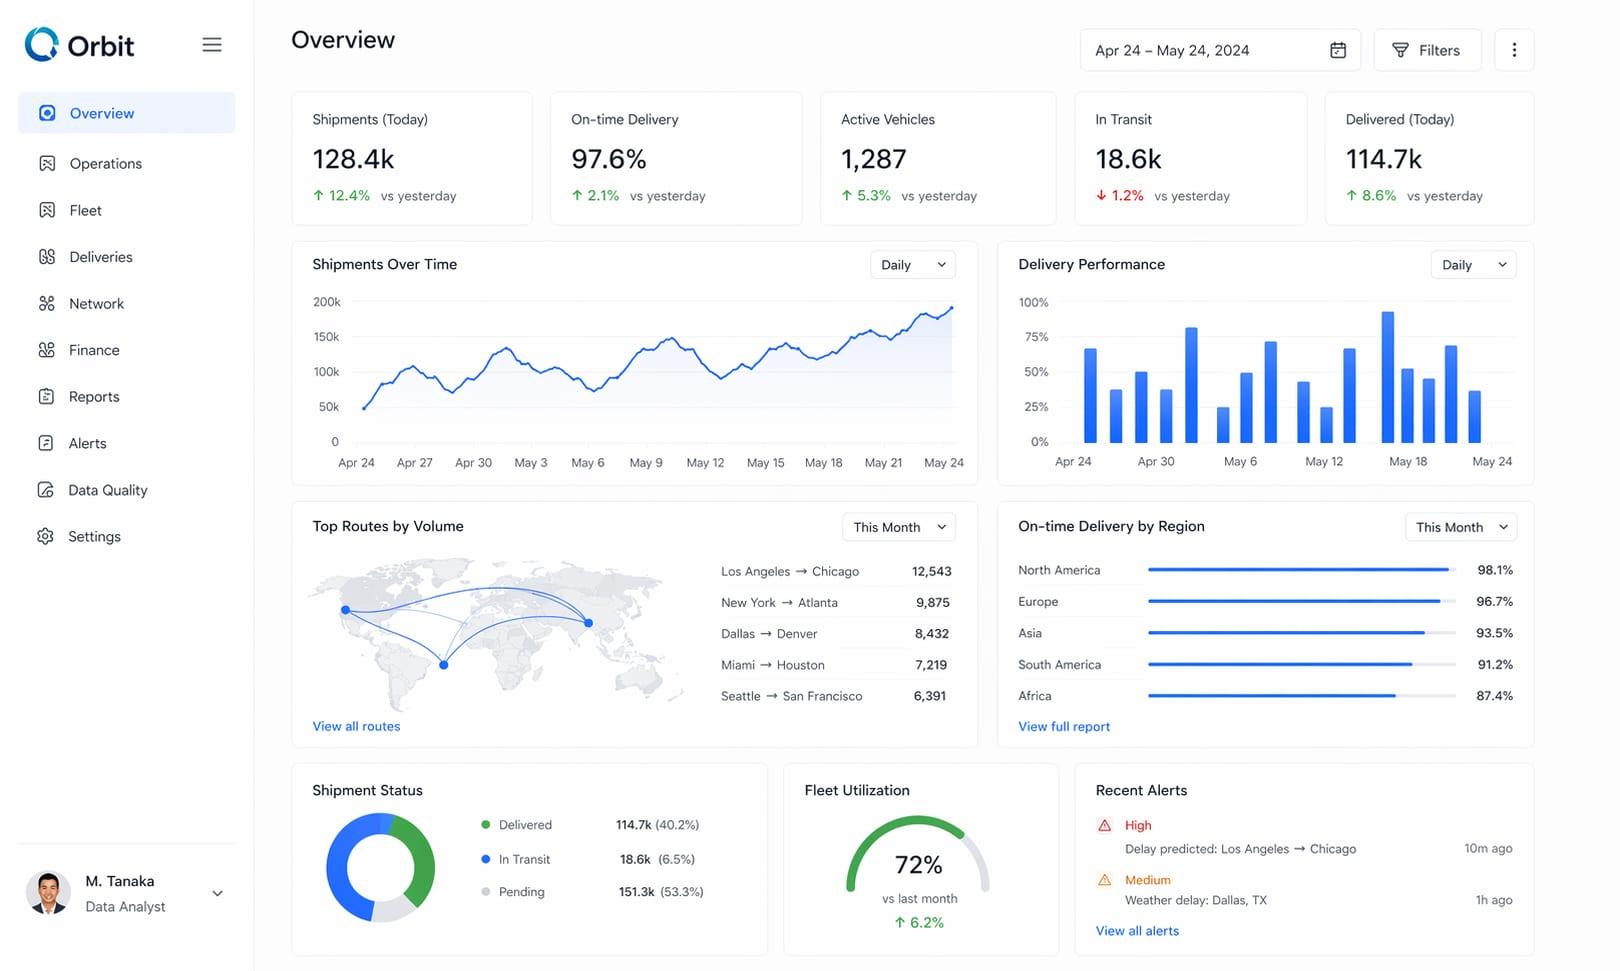
Task: Click the Reports sidebar icon
Action: (46, 396)
